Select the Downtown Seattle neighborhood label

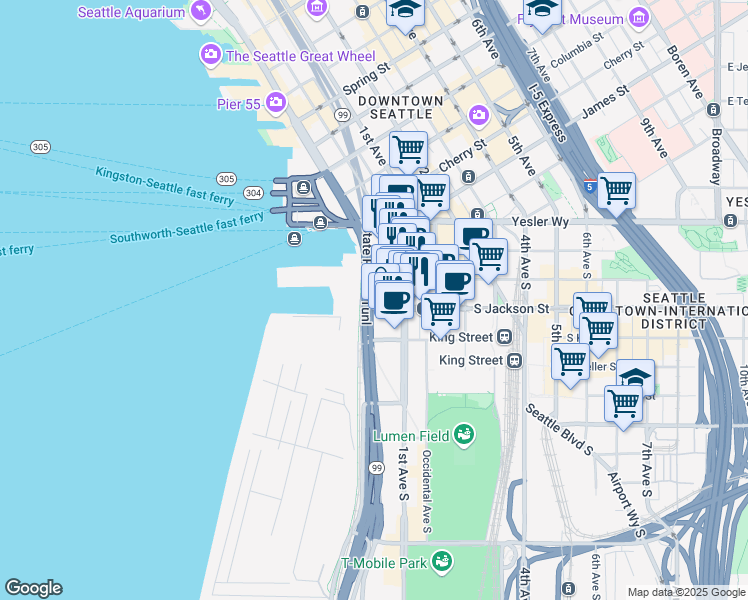click(x=401, y=108)
